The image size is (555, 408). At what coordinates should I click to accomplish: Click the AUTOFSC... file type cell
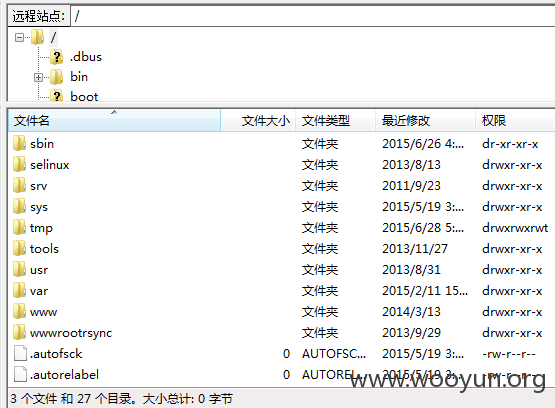(x=334, y=354)
